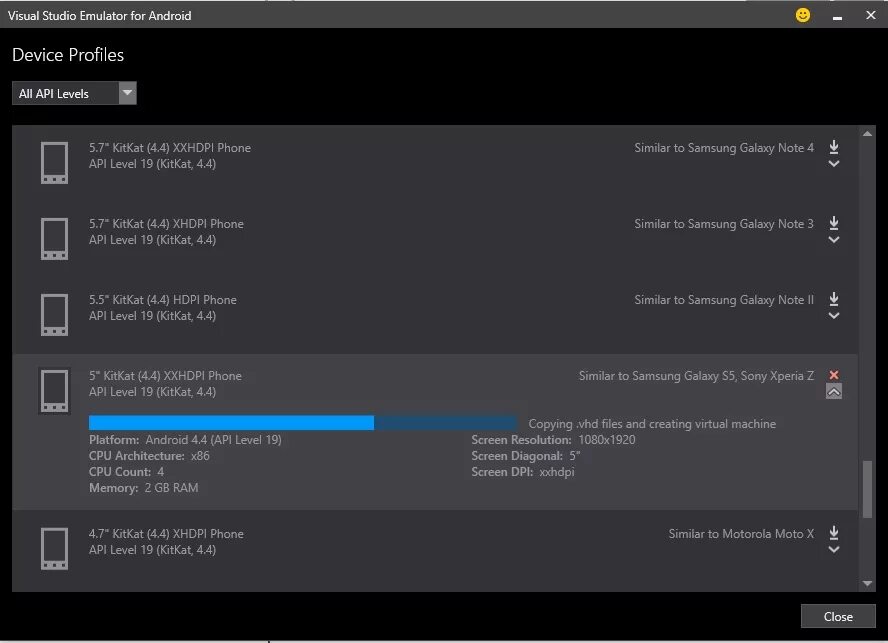Click 'Similar to Samsung Galaxy Note 3' text
888x643 pixels.
[724, 224]
